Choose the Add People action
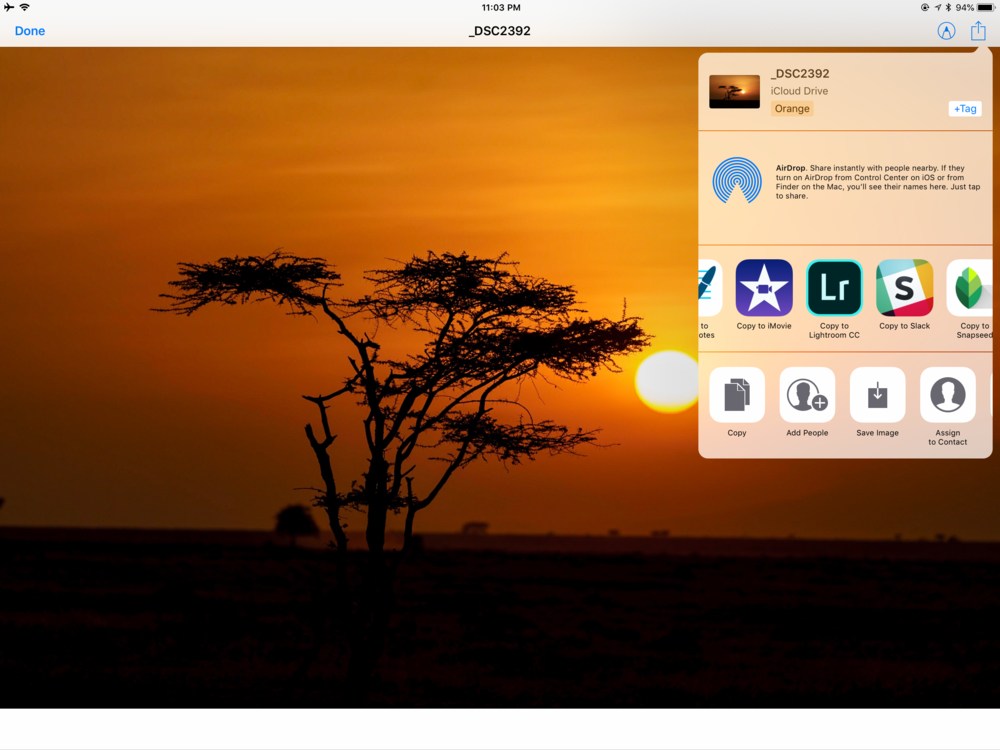This screenshot has width=1000, height=750. click(807, 395)
